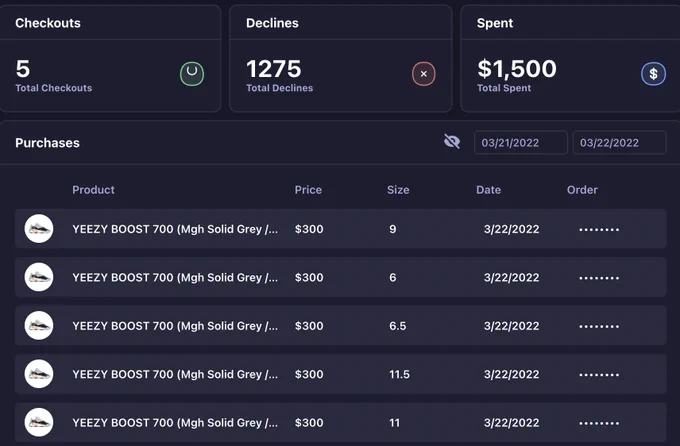
Task: Reveal hidden order number in size 11.5 row
Action: [x=599, y=375]
